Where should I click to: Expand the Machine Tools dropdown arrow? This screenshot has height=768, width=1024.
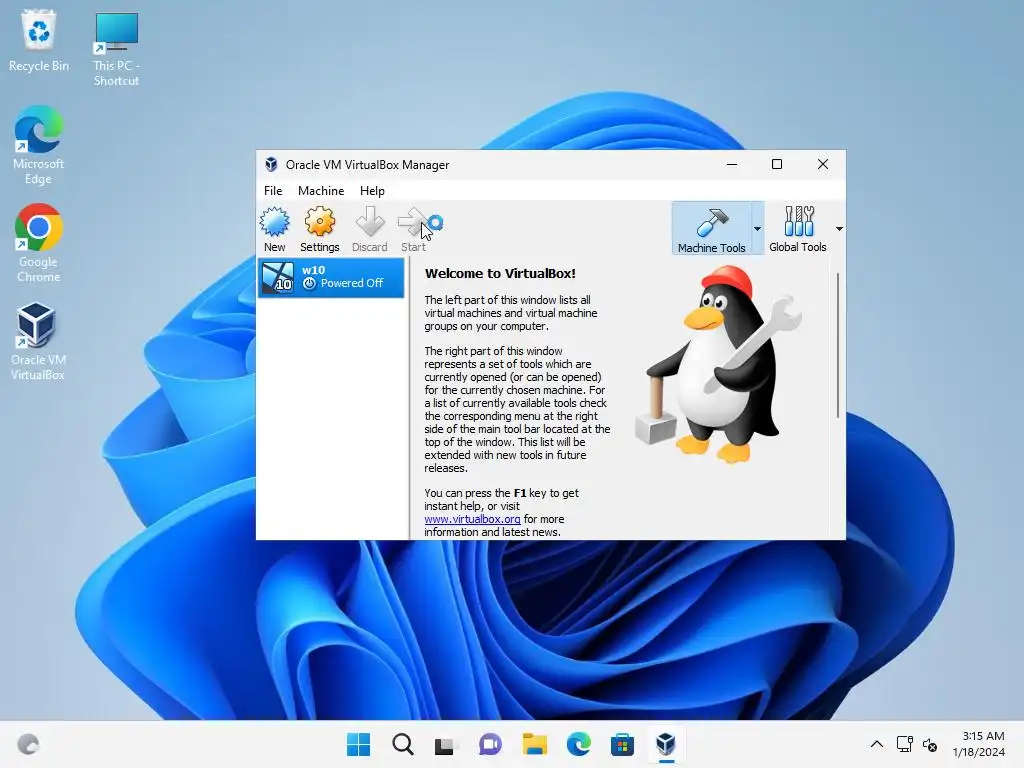click(x=758, y=229)
